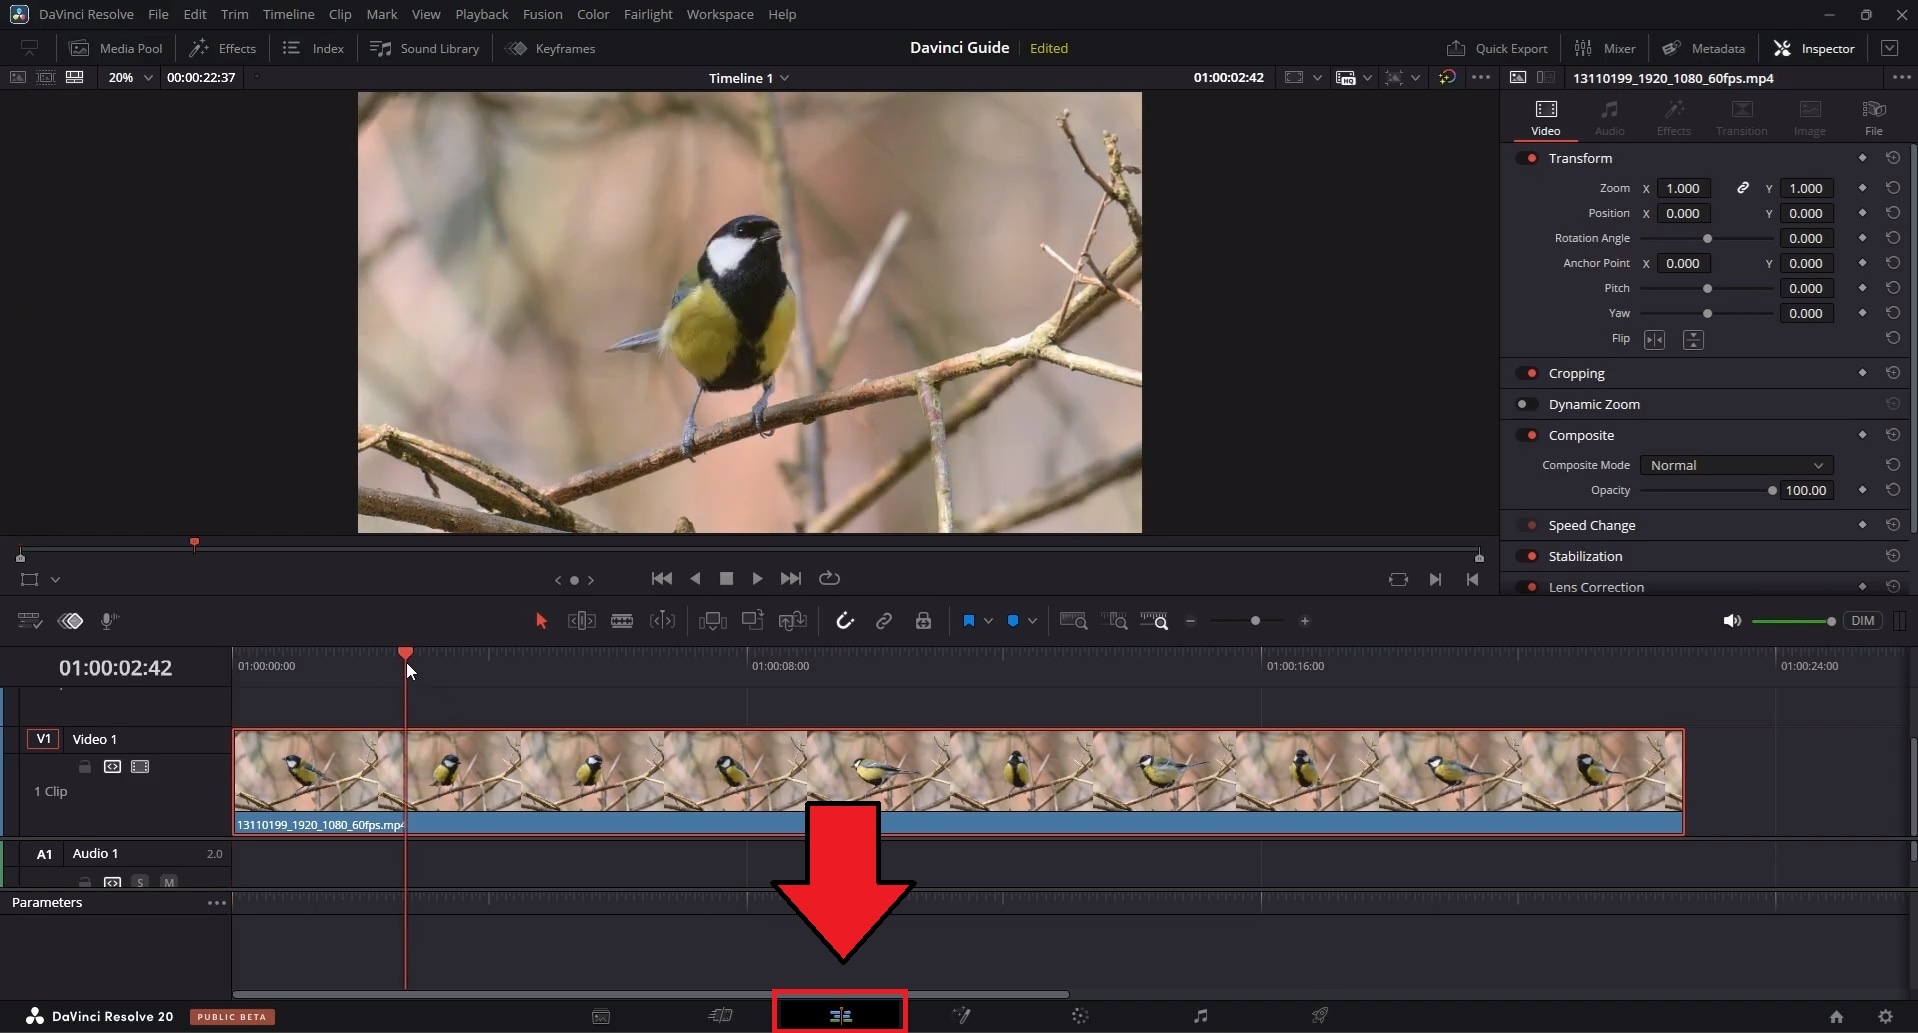Open Project Settings gear icon

click(x=1885, y=1016)
